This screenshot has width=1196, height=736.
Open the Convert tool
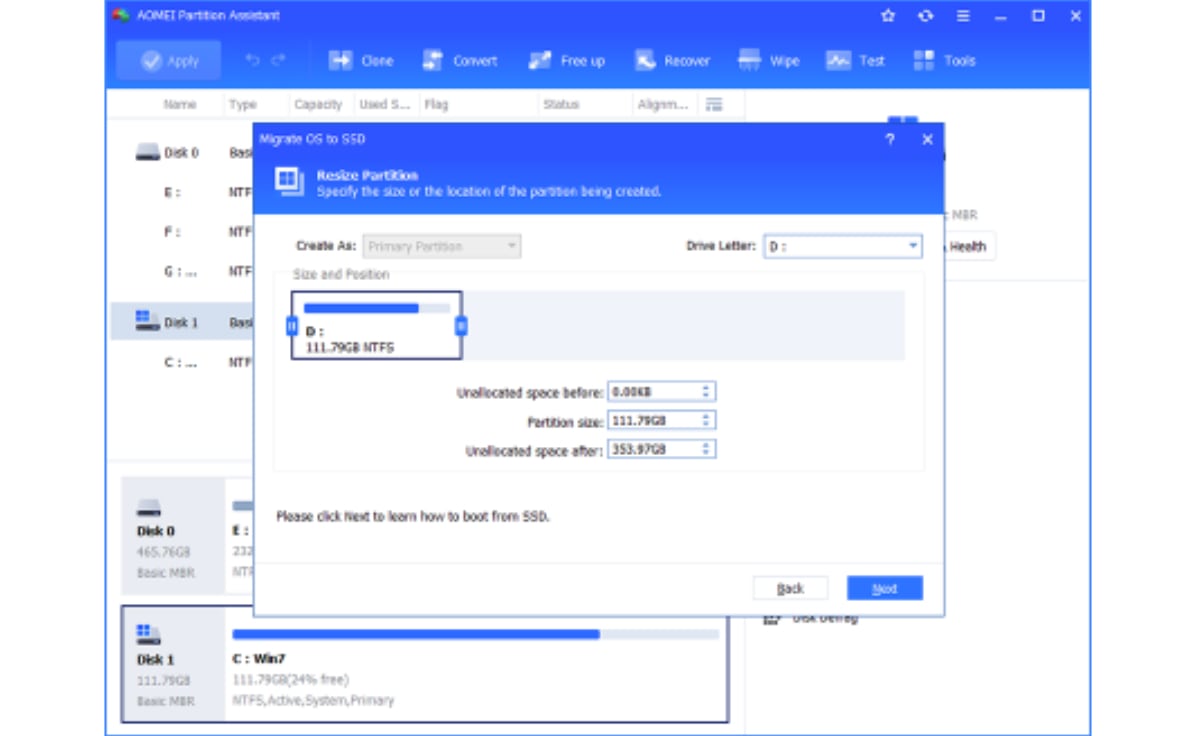pyautogui.click(x=460, y=61)
